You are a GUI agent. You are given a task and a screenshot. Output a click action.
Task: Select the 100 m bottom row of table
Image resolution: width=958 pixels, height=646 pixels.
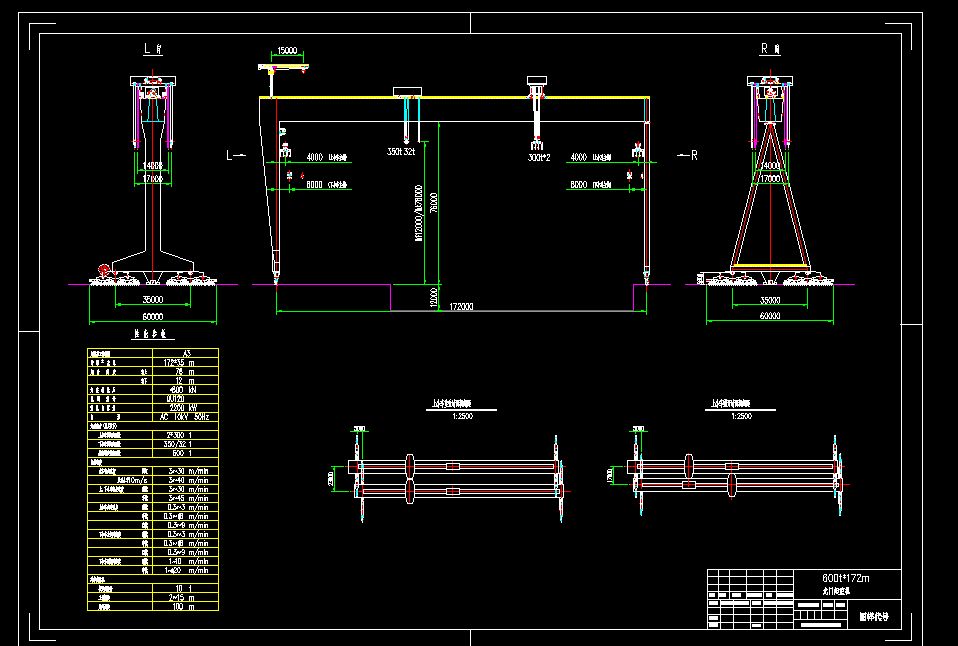[x=153, y=607]
